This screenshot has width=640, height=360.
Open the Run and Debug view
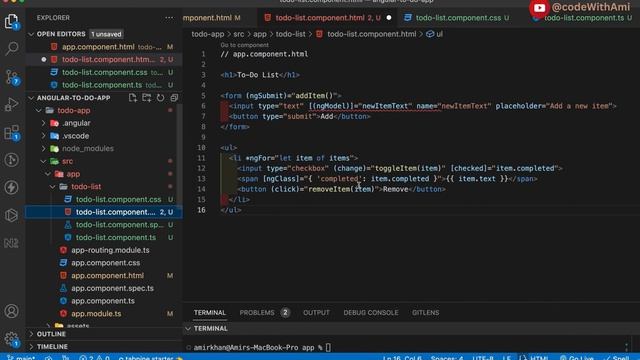[11, 104]
